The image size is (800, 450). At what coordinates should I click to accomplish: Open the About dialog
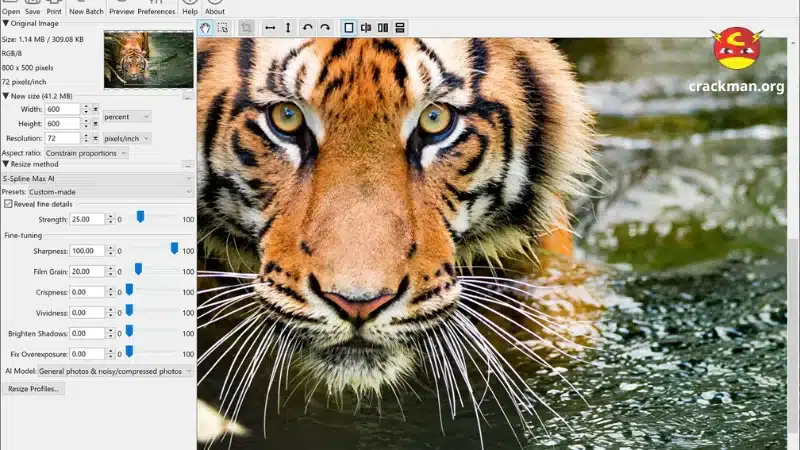point(215,8)
